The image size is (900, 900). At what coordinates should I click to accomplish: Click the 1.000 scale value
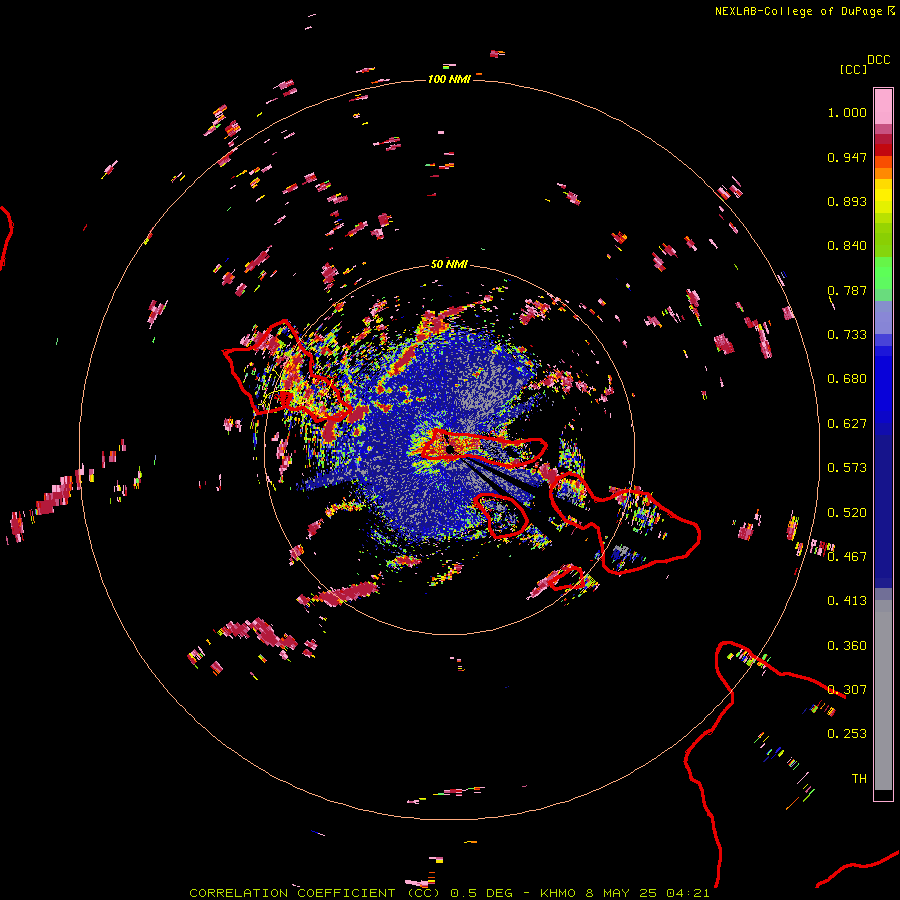(x=847, y=112)
